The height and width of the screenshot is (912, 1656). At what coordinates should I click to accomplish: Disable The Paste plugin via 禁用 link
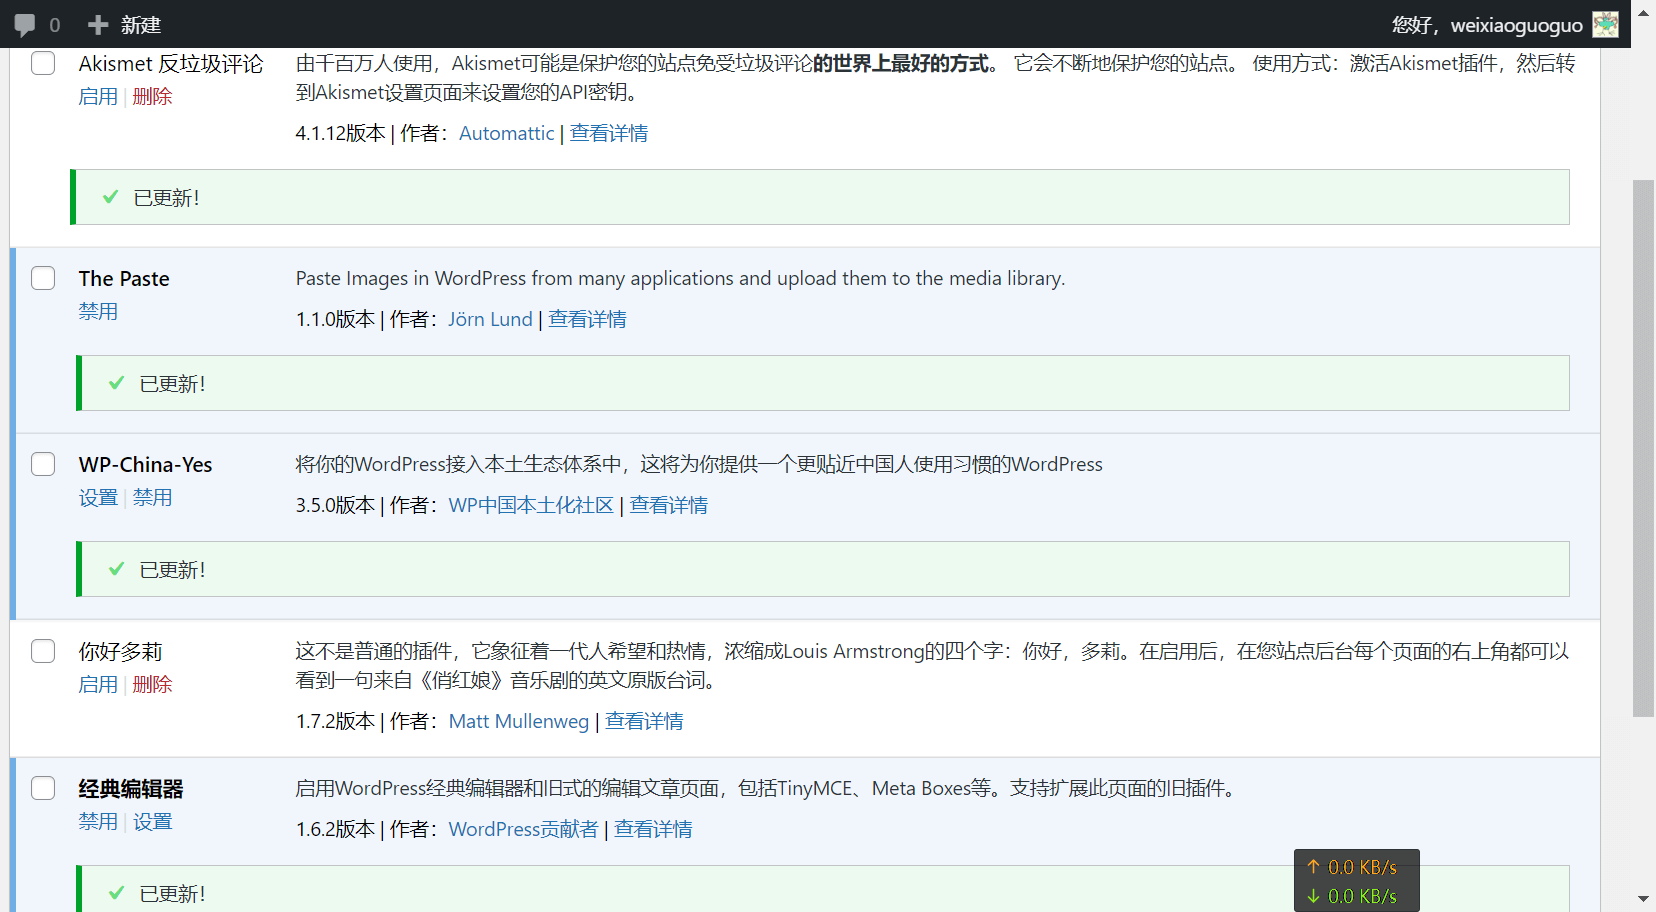click(98, 311)
